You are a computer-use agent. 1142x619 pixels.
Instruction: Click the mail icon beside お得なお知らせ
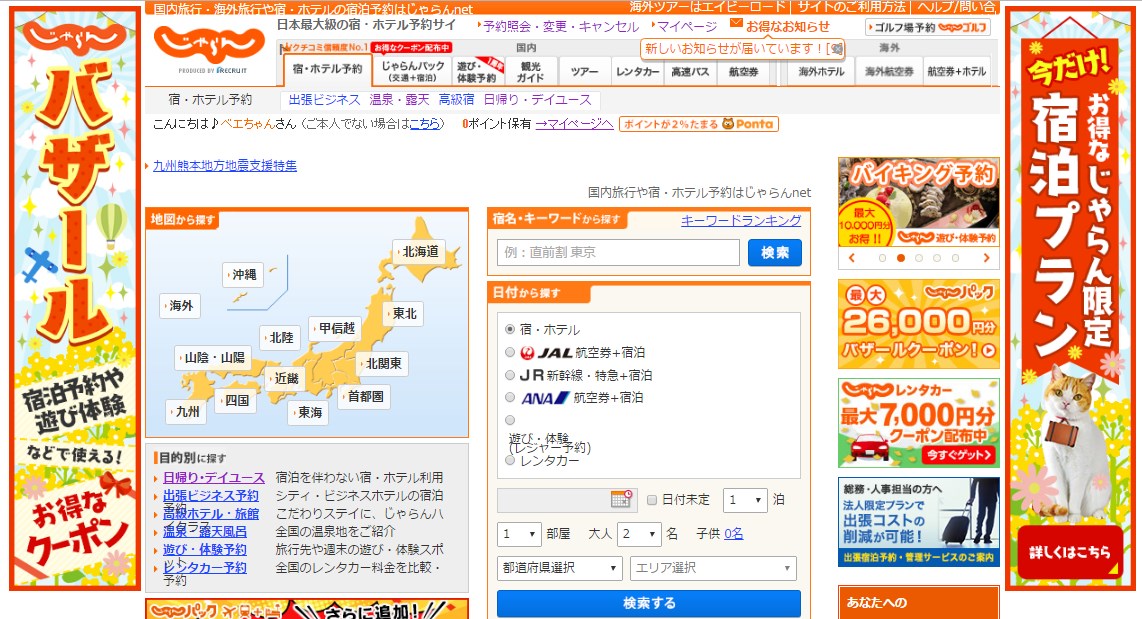737,24
